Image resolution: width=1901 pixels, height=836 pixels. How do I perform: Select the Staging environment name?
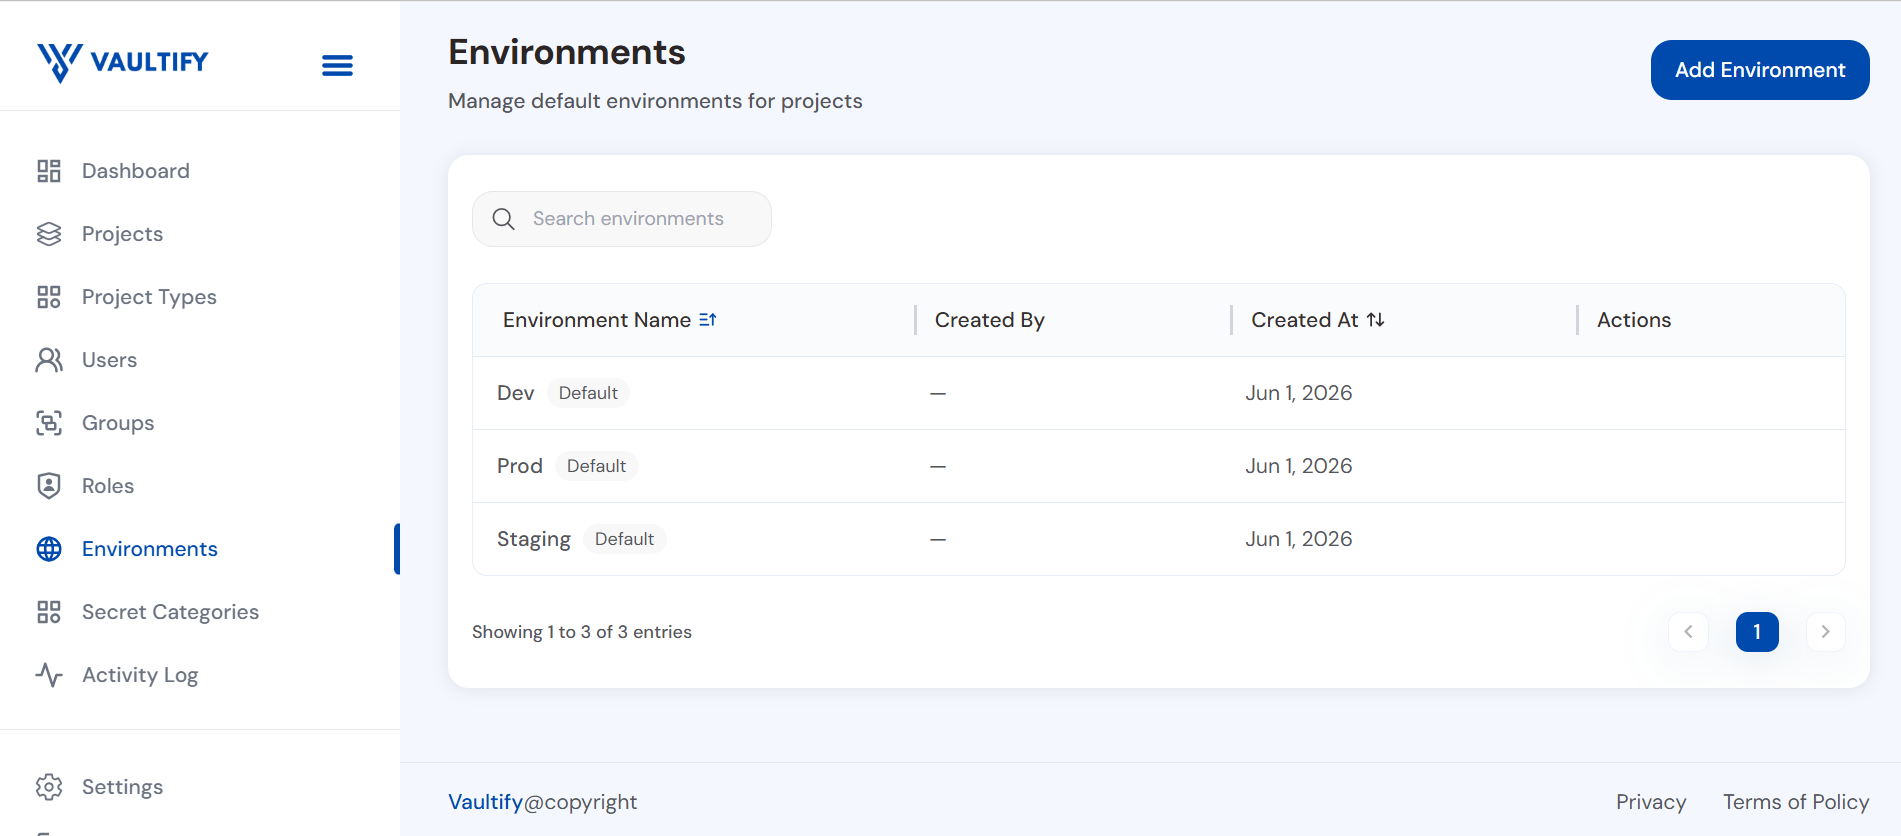[x=534, y=539]
